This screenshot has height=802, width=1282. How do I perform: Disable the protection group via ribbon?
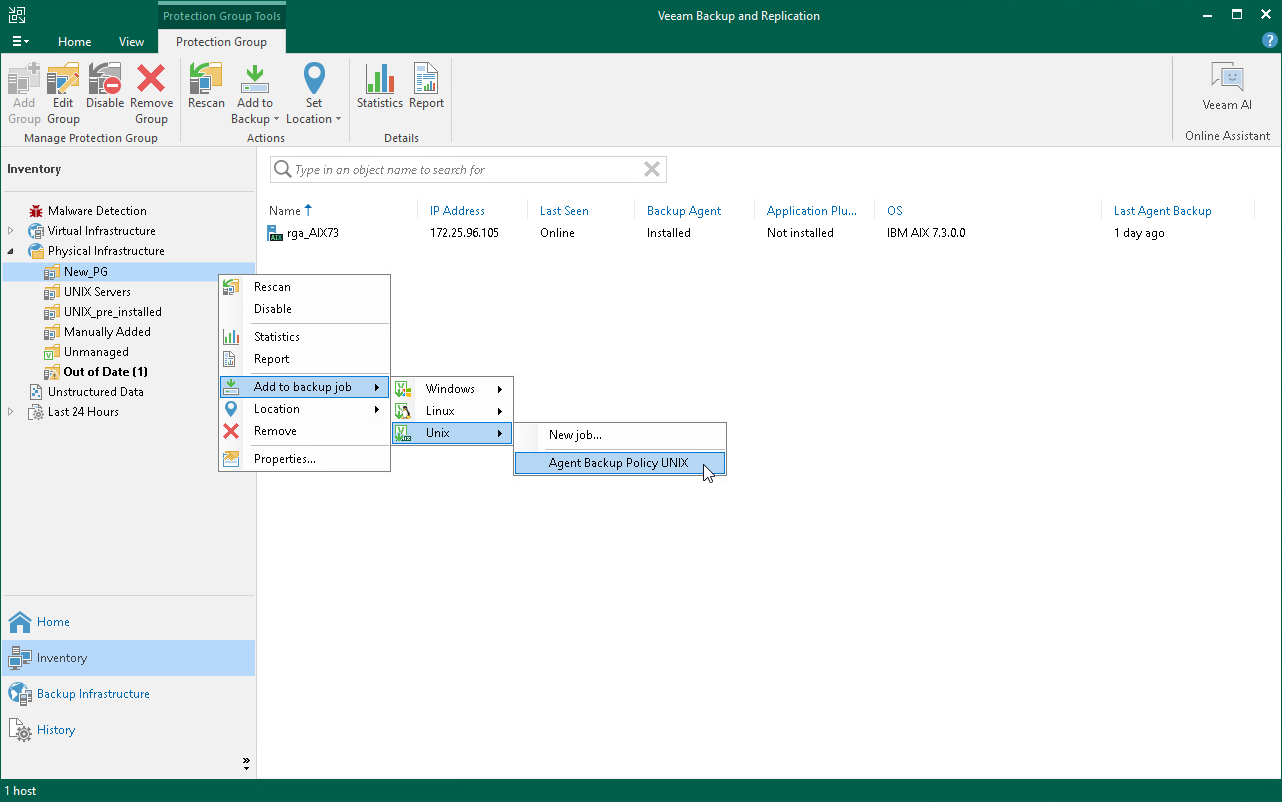(x=105, y=87)
